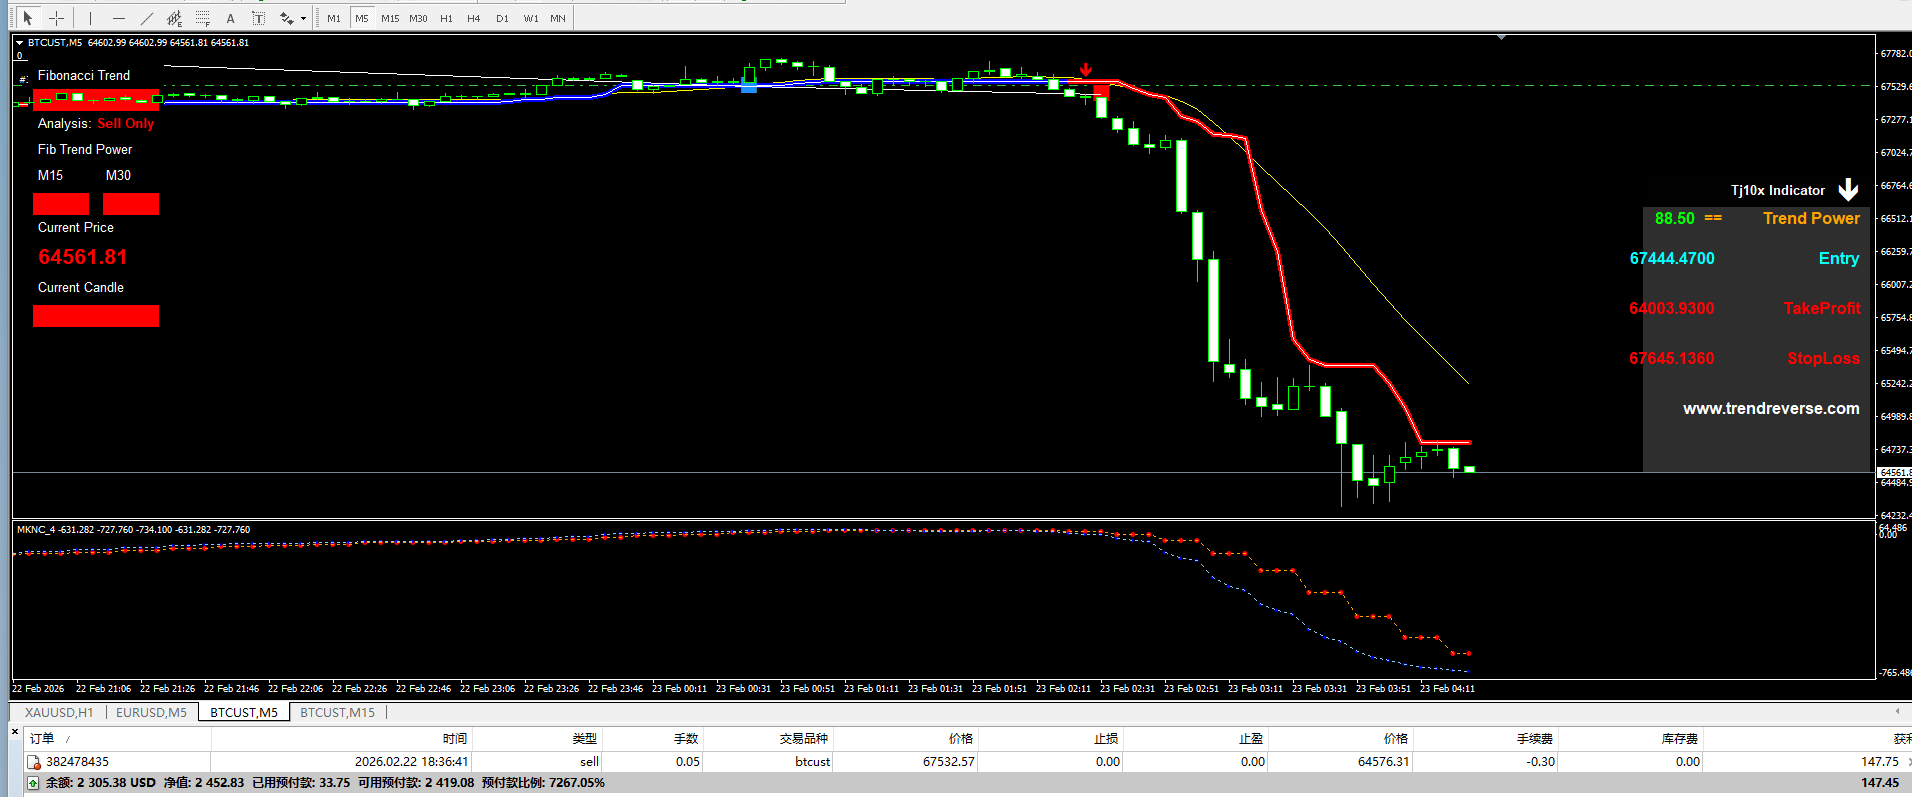Click the Trend Power value 88.50
This screenshot has height=797, width=1912.
1675,218
